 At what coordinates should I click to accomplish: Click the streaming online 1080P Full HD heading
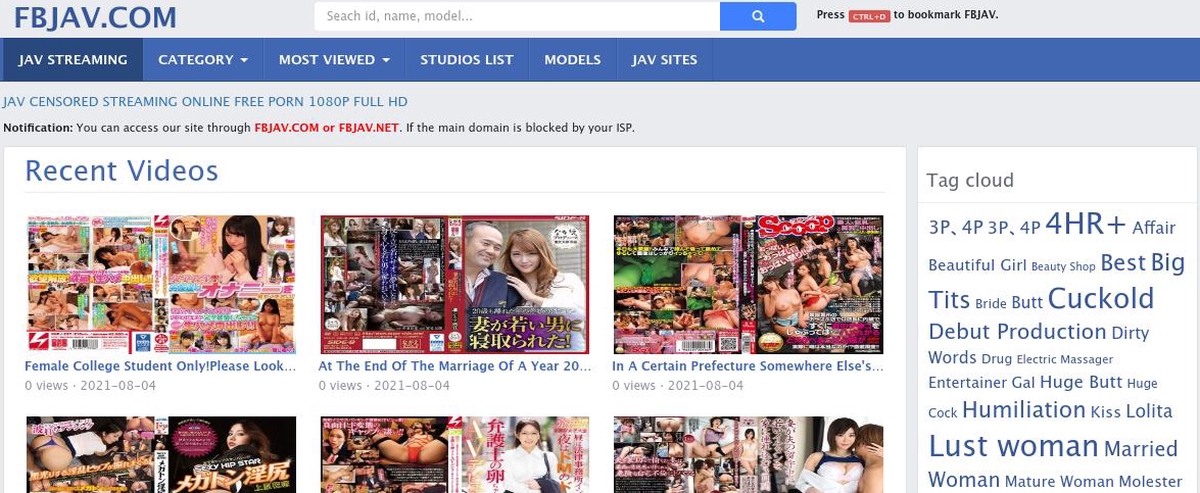205,102
